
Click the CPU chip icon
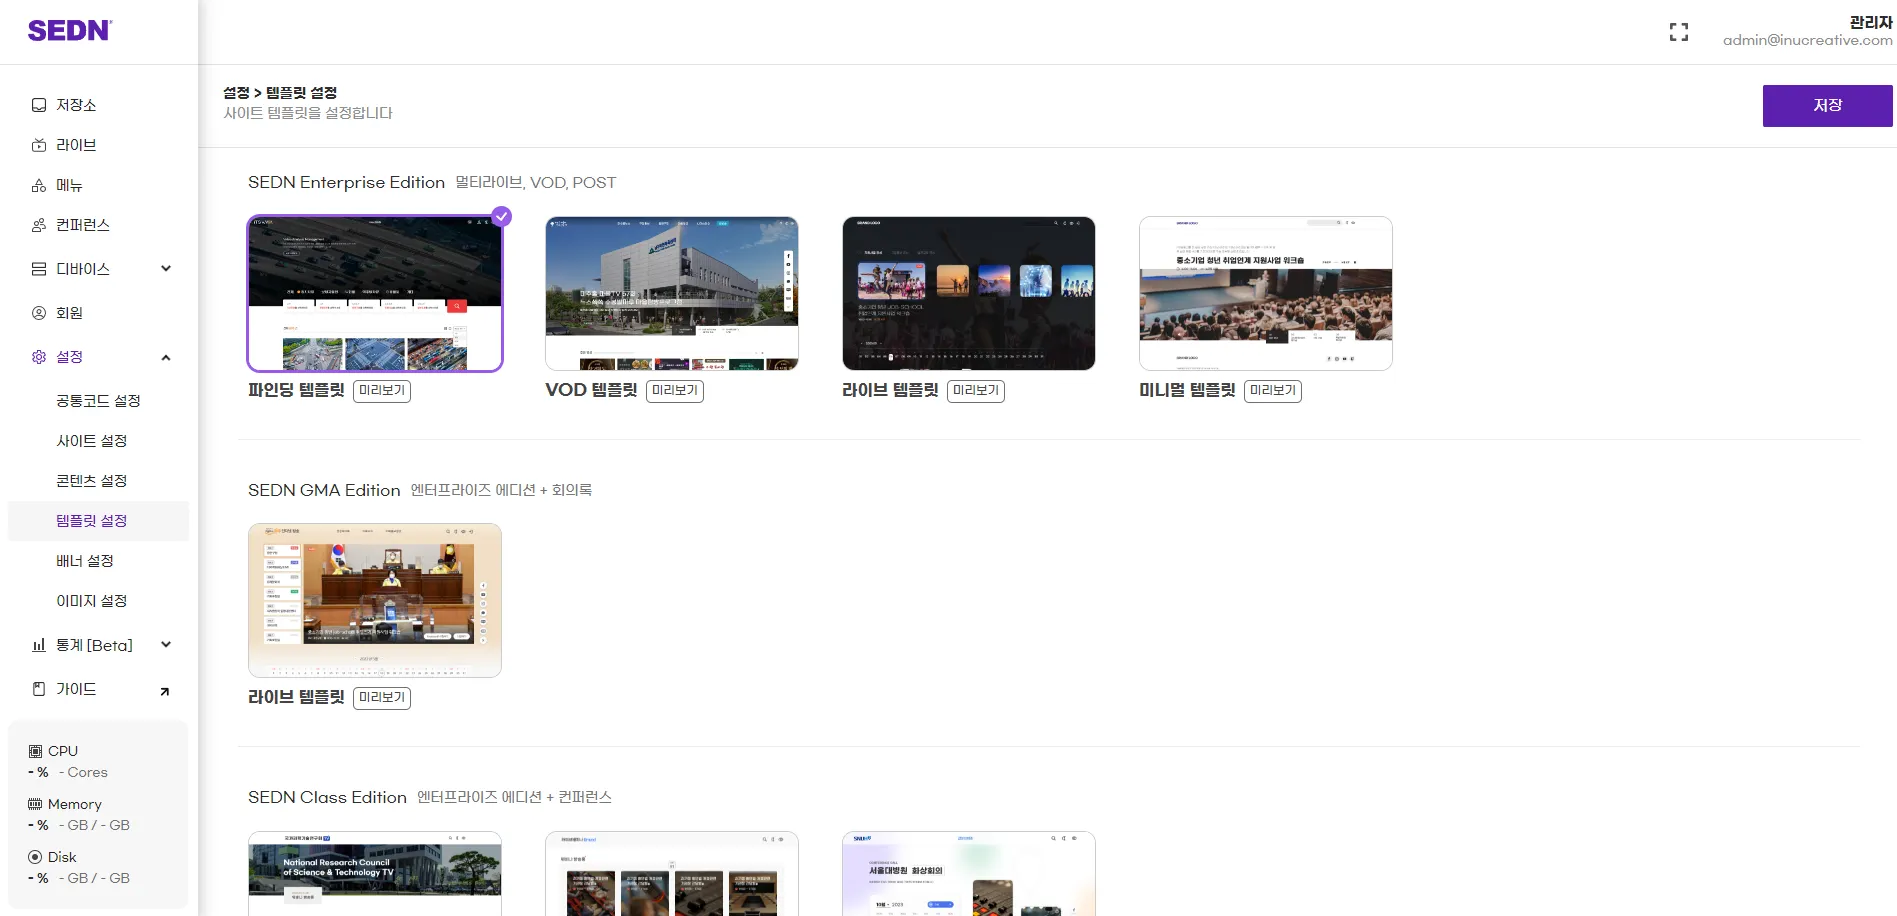coord(35,751)
